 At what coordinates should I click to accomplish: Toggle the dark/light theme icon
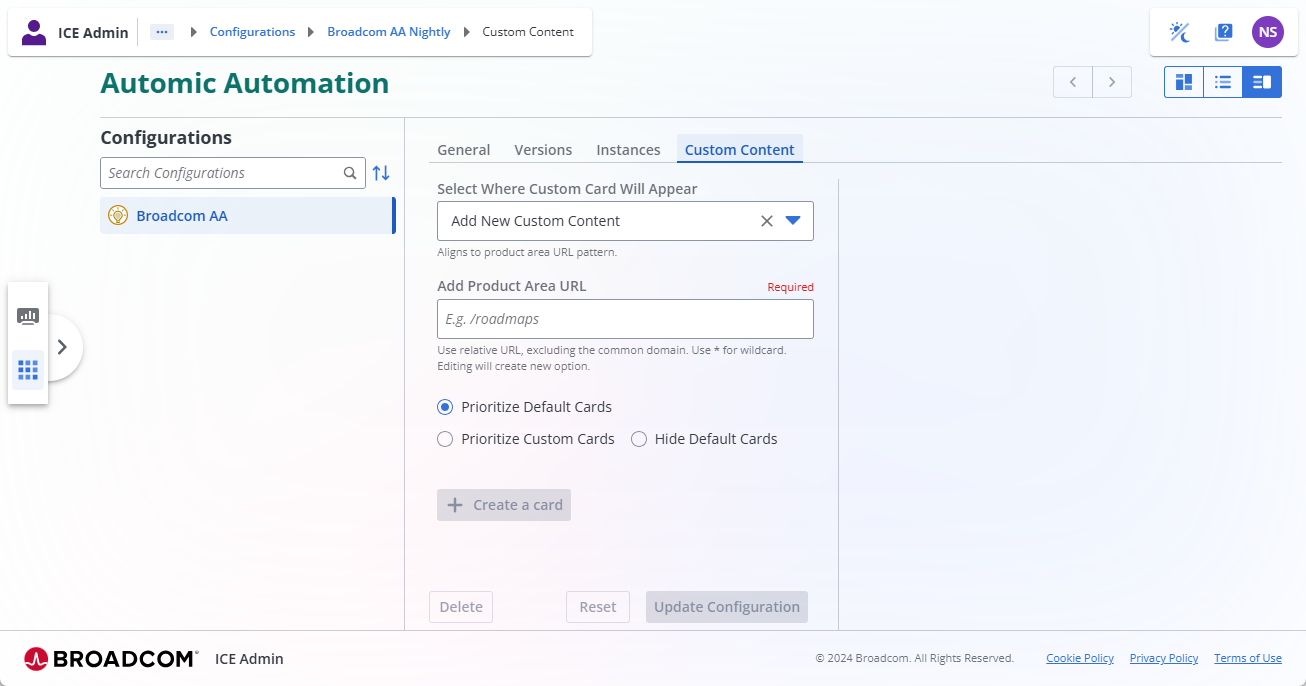point(1180,32)
